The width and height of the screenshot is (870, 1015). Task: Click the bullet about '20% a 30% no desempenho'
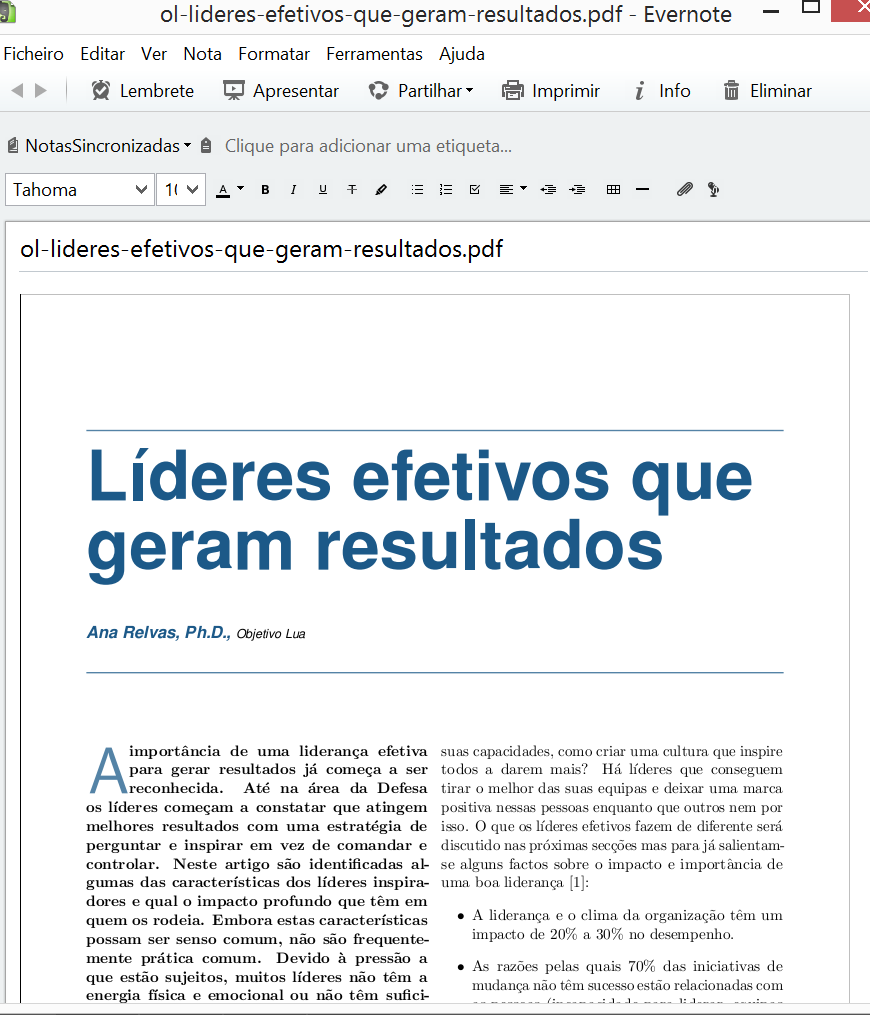(x=620, y=924)
